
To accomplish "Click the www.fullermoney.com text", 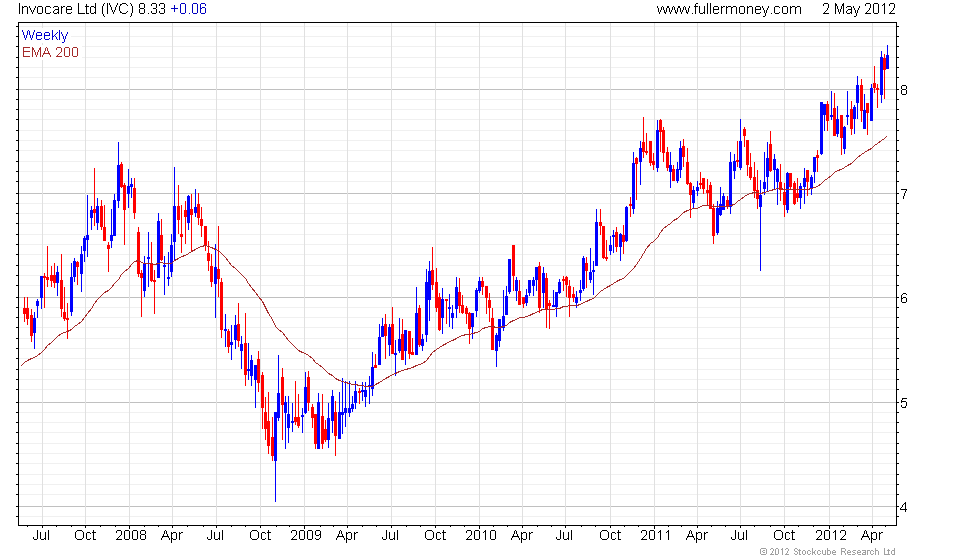I will pyautogui.click(x=729, y=9).
